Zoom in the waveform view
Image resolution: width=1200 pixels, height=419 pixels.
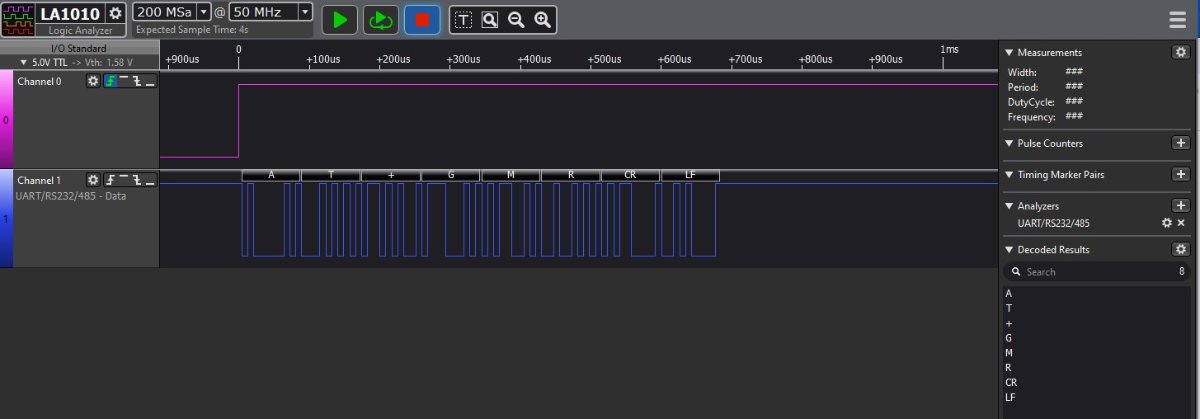(x=542, y=19)
